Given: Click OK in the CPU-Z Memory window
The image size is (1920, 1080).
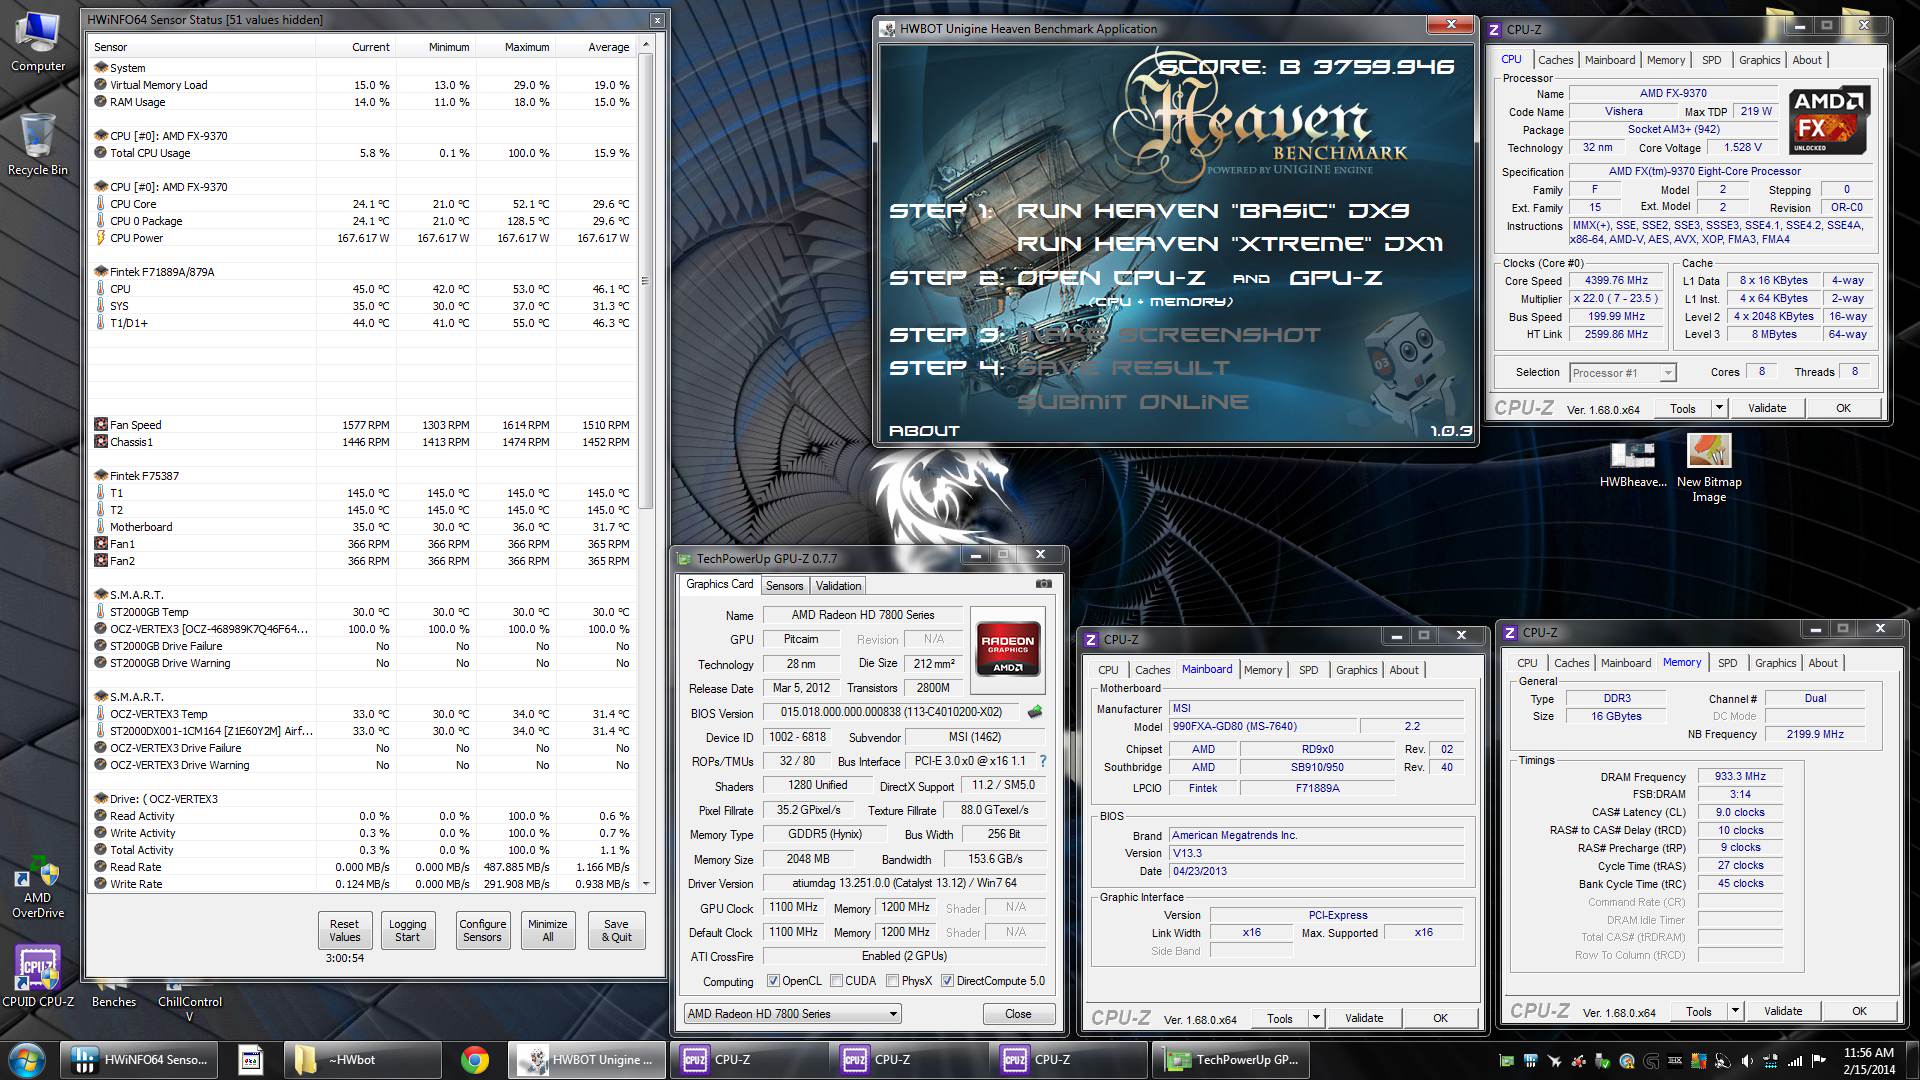Looking at the screenshot, I should 1859,1011.
